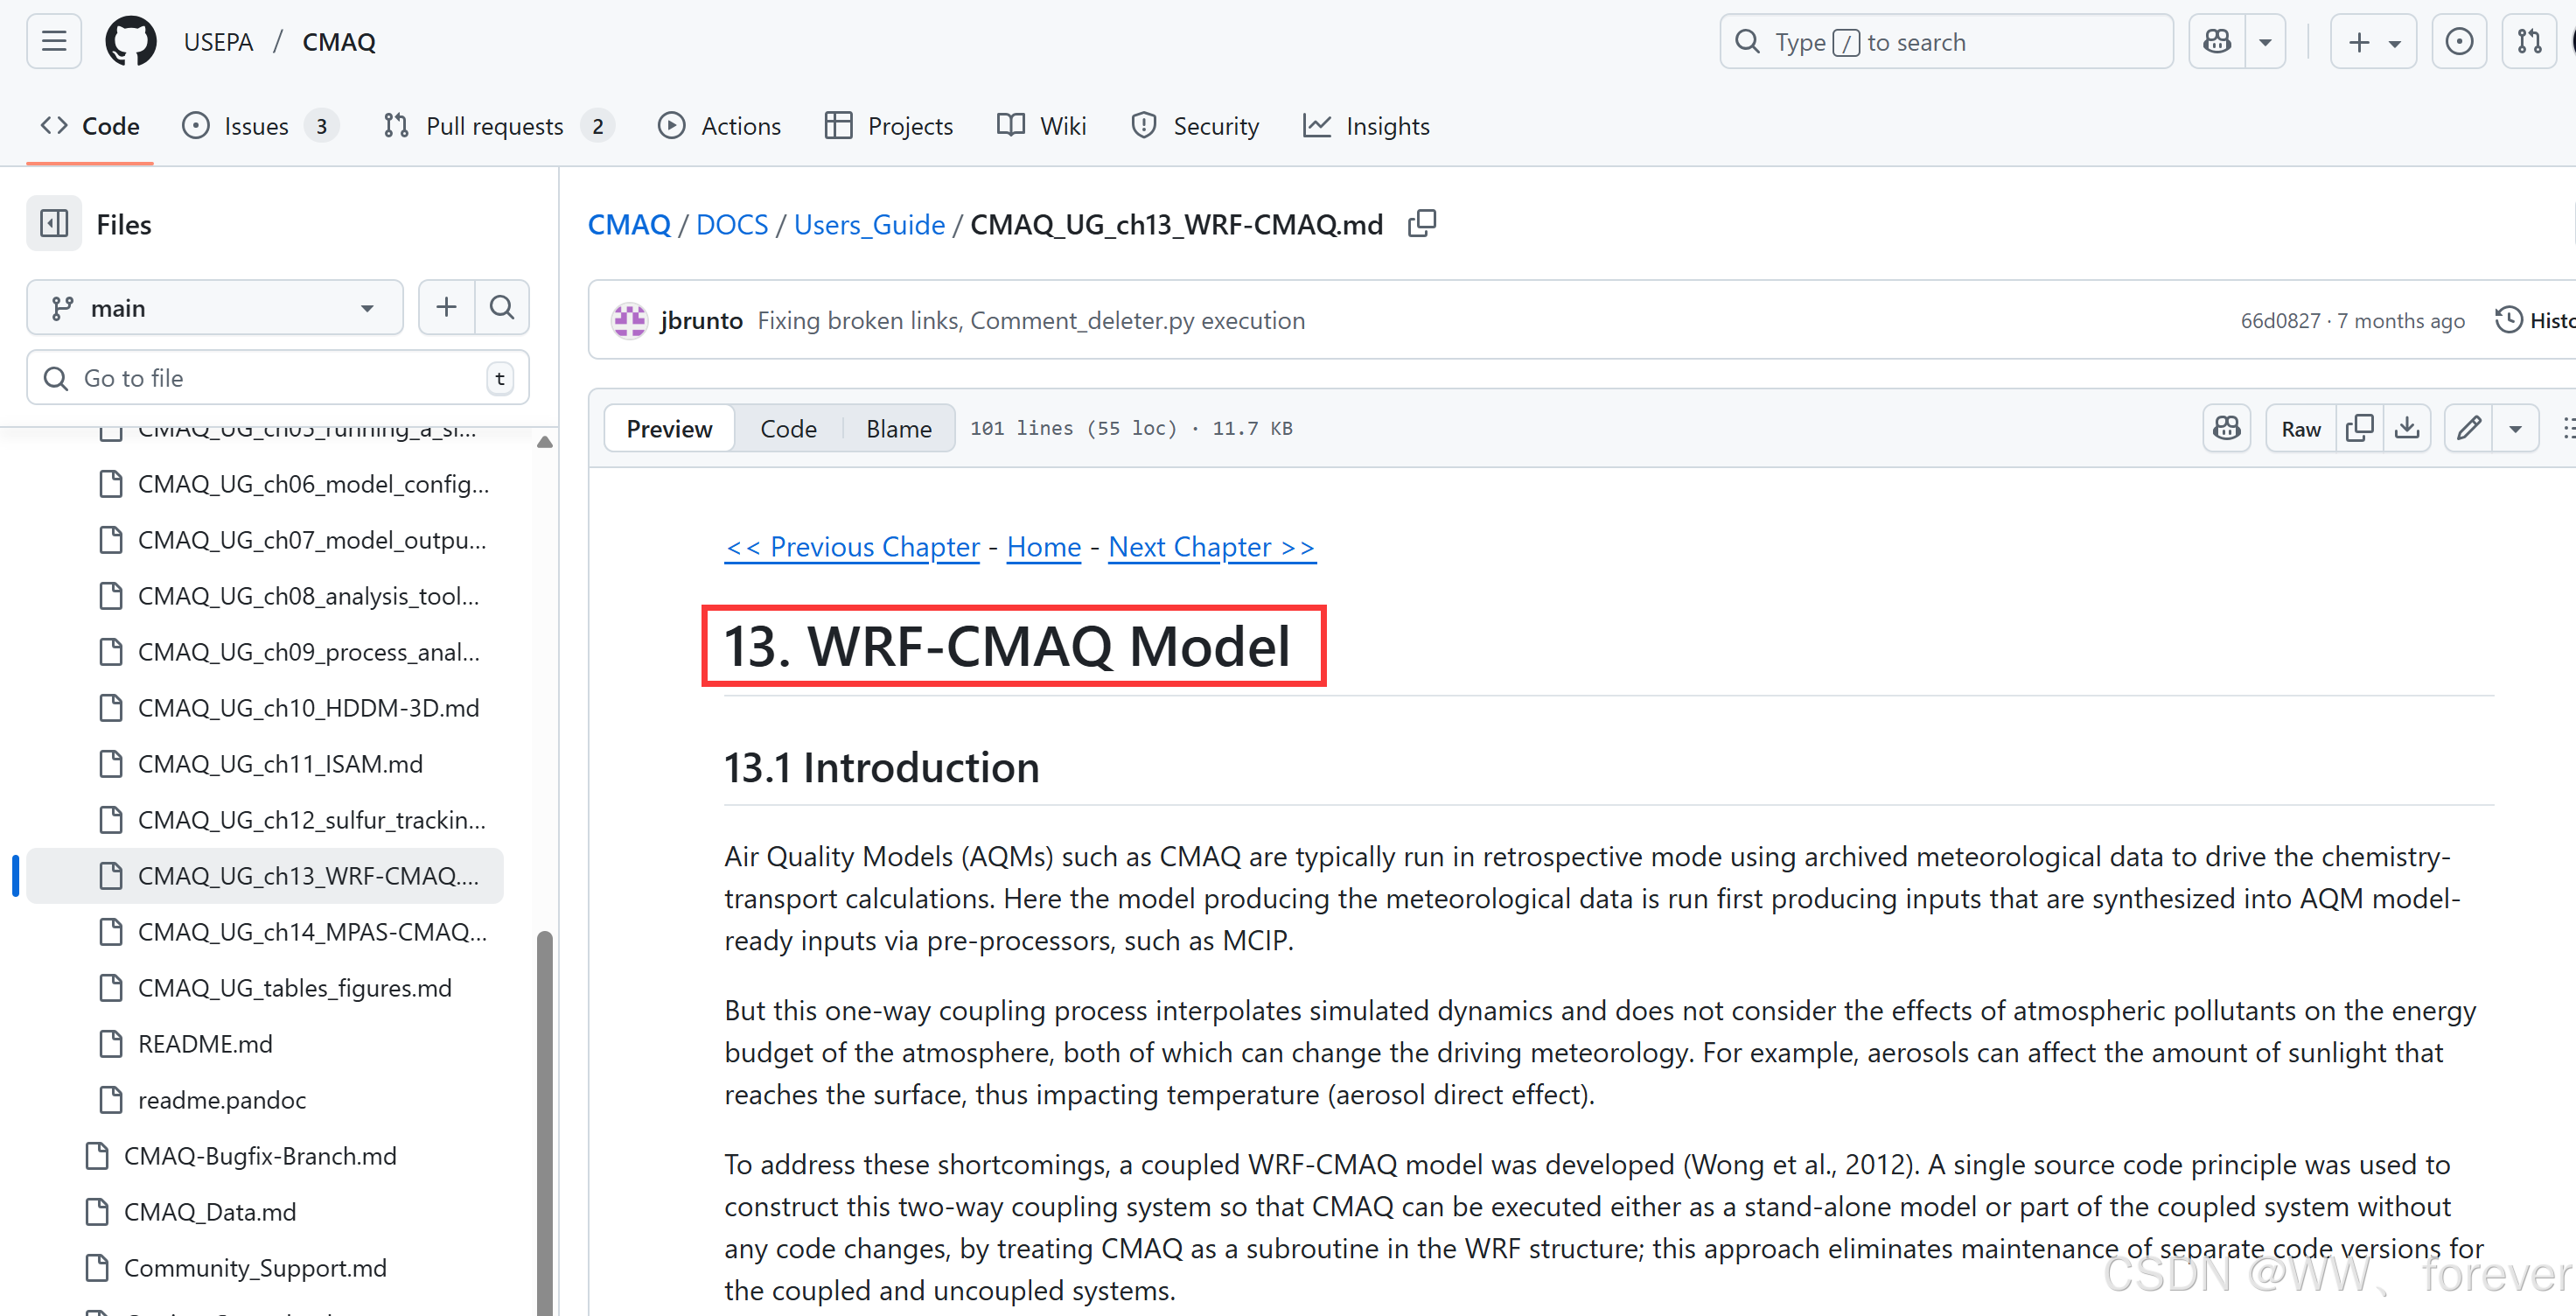Copy file path using copy icon

1421,224
